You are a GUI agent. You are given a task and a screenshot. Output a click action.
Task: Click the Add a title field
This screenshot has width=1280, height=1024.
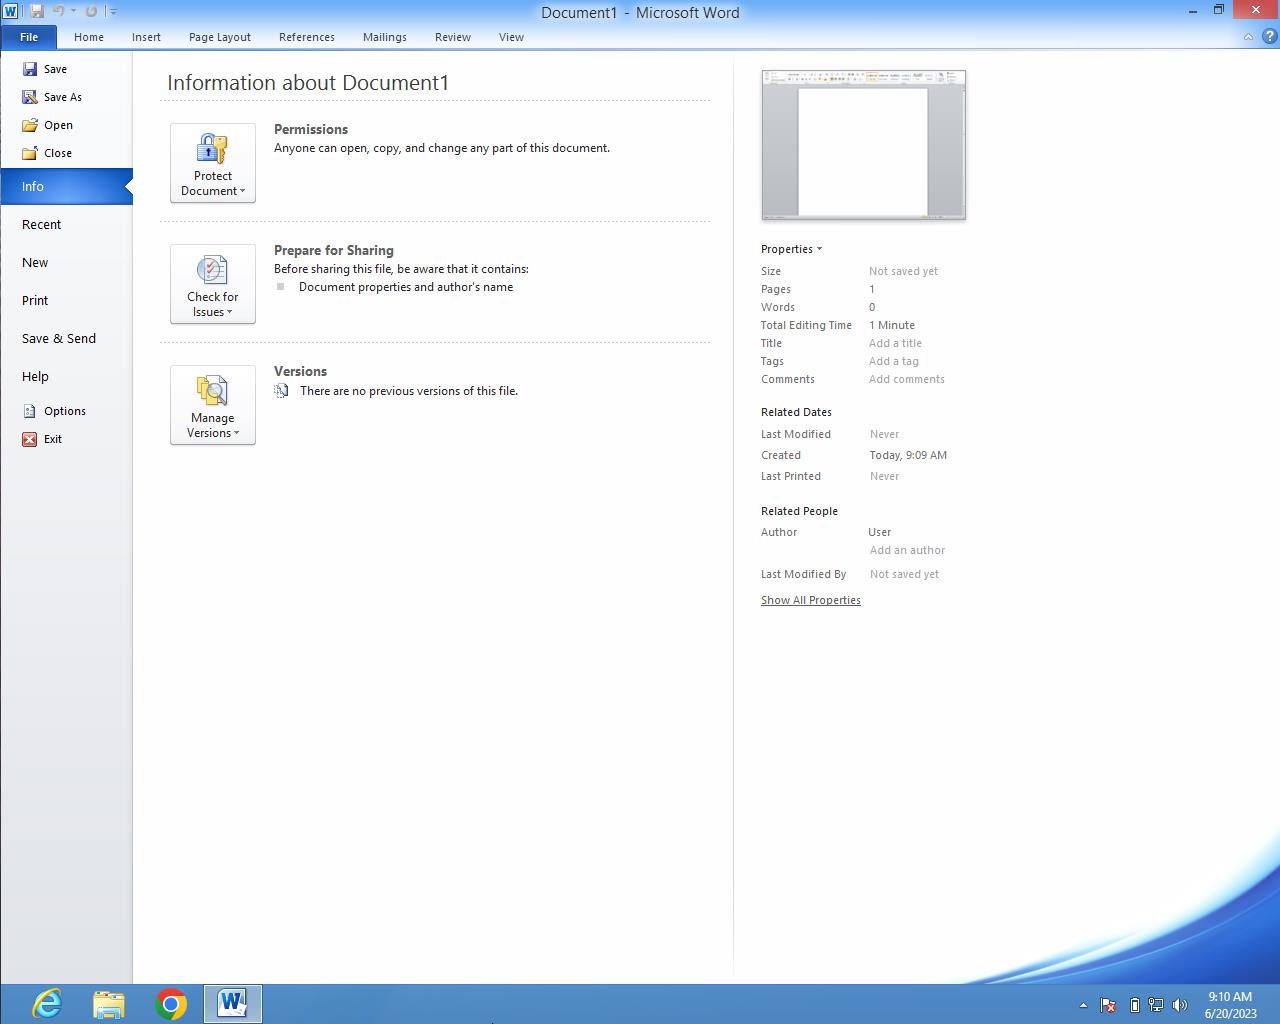click(895, 343)
